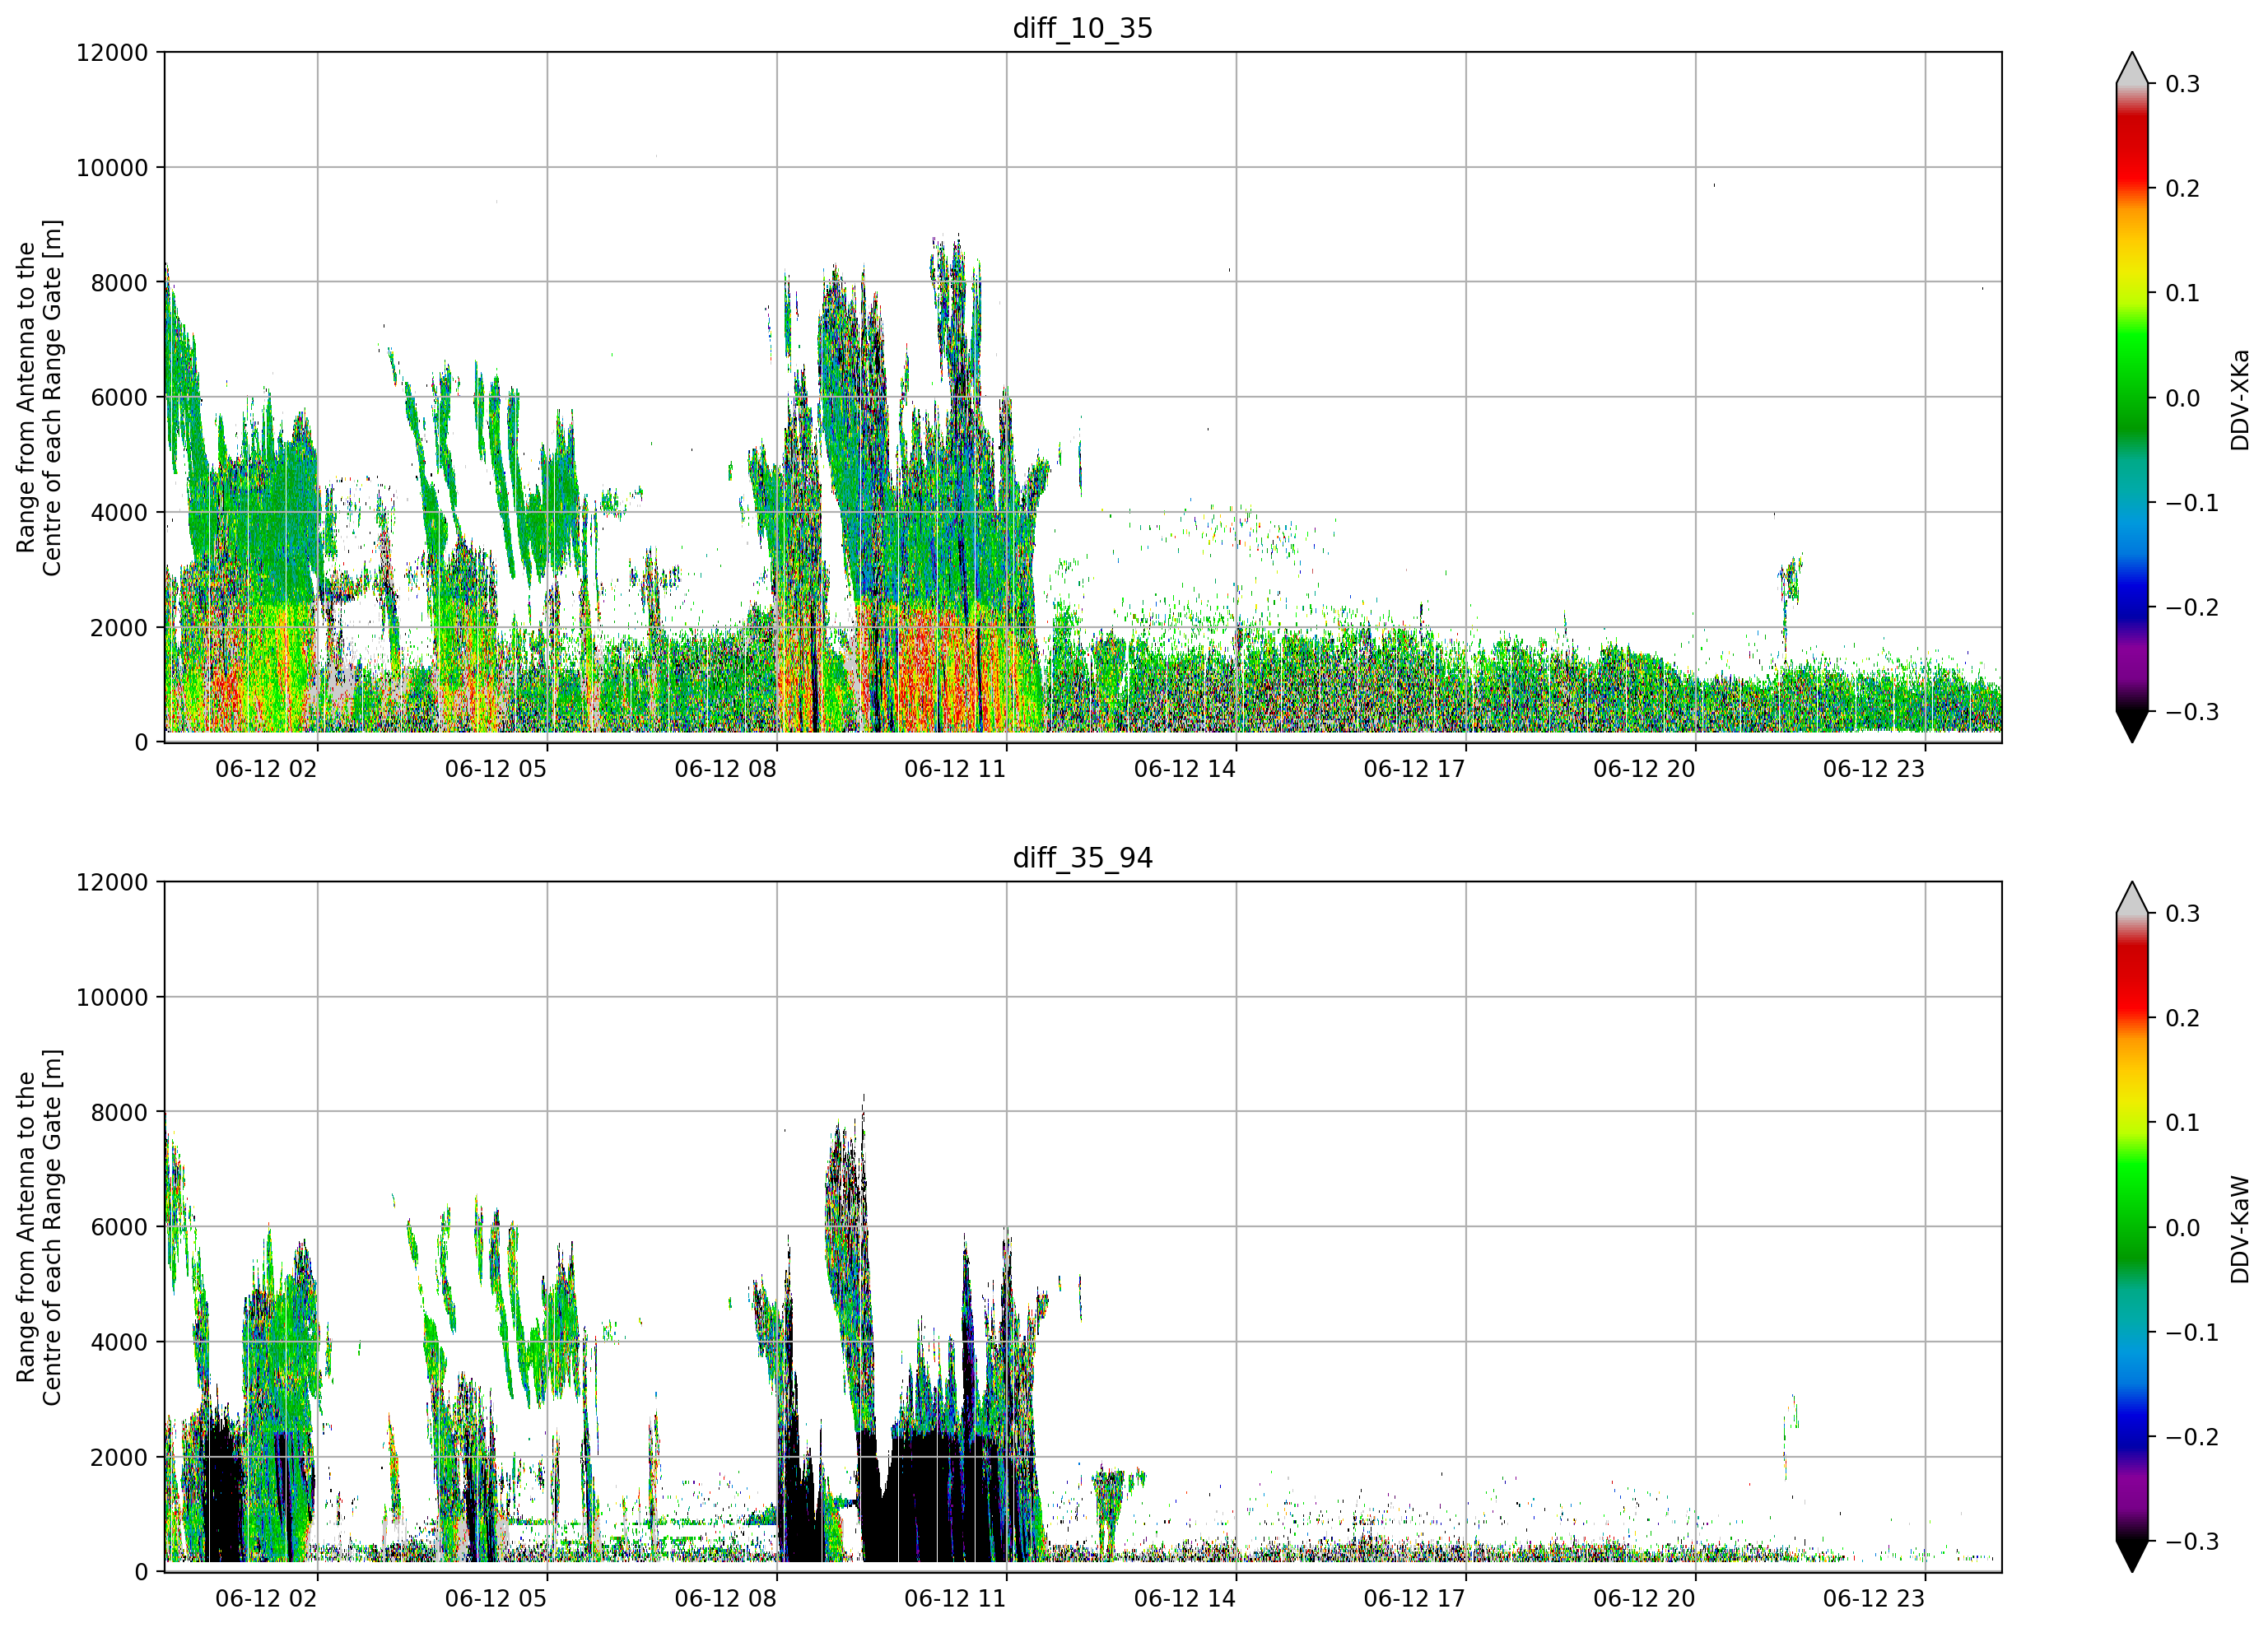Click the '4000' y-tick of diff_10_35 plot
The height and width of the screenshot is (1628, 2268).
click(119, 513)
